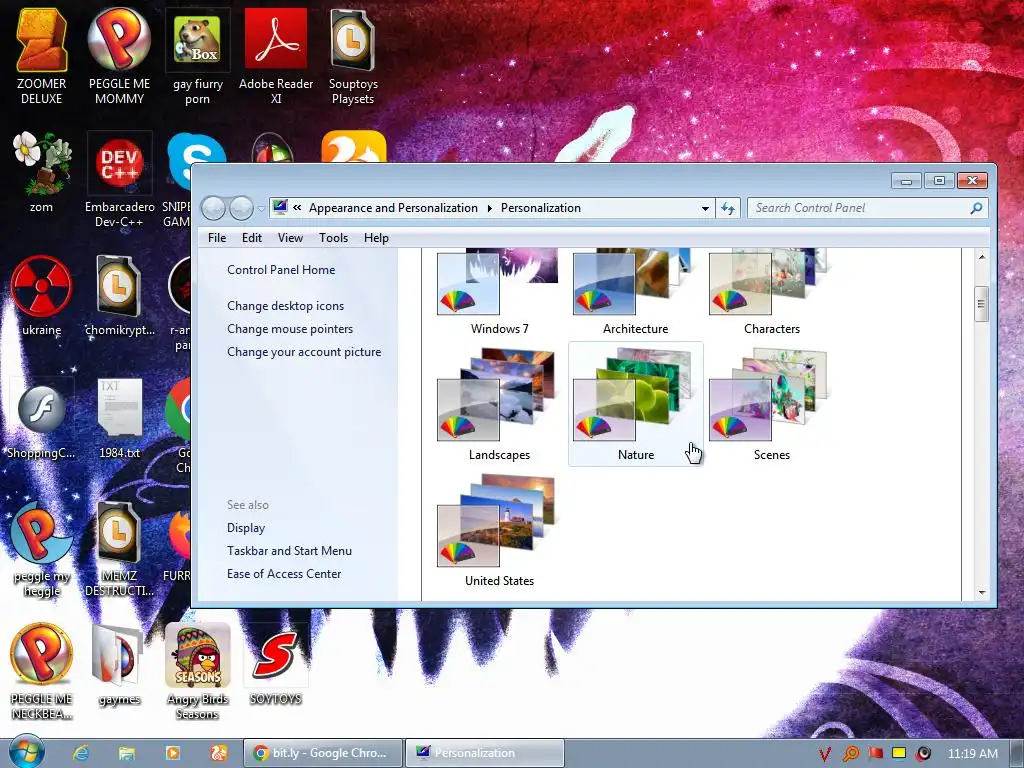Select the Characters theme

pos(771,293)
